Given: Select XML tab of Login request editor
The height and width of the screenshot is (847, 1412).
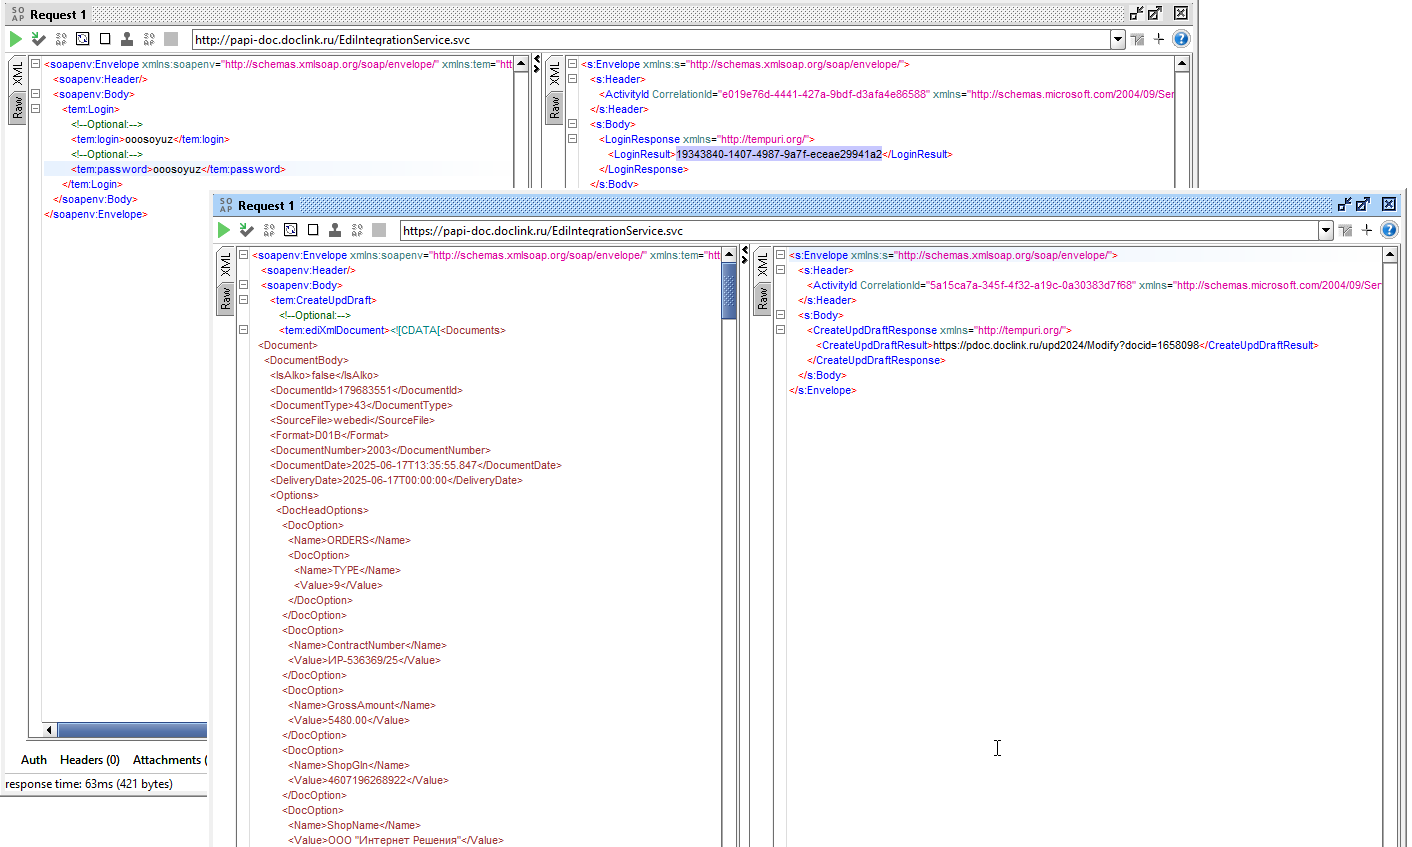Looking at the screenshot, I should (x=18, y=74).
